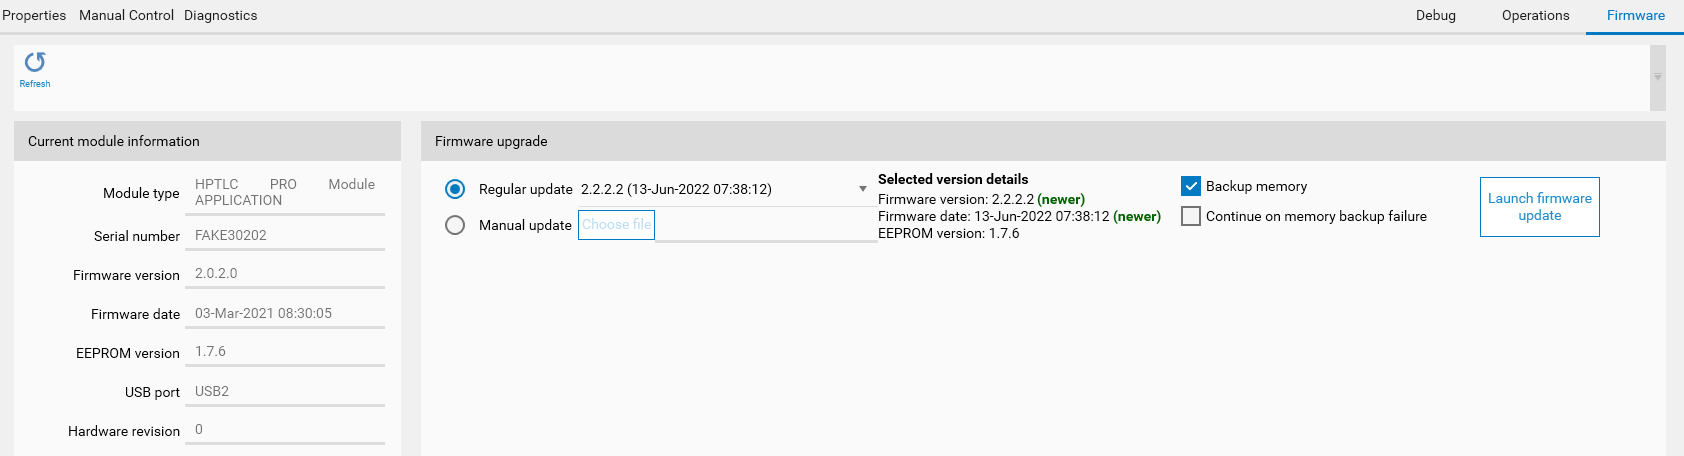
Task: Switch to the Debug tab
Action: tap(1435, 15)
